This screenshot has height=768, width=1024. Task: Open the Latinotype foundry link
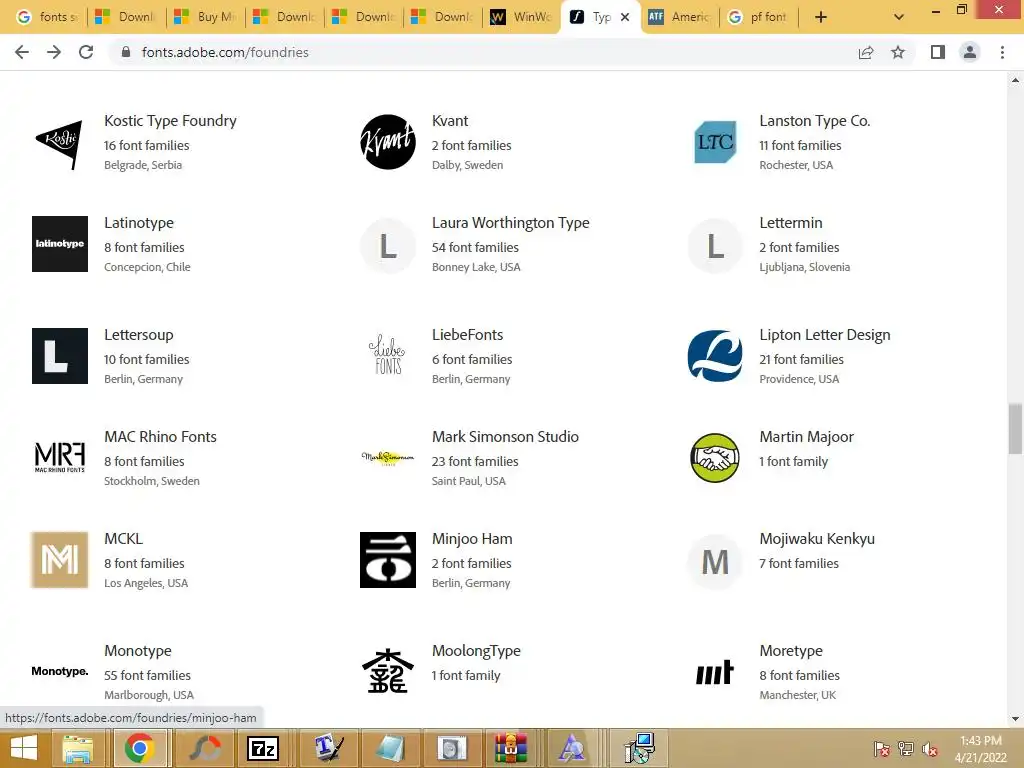[x=138, y=223]
